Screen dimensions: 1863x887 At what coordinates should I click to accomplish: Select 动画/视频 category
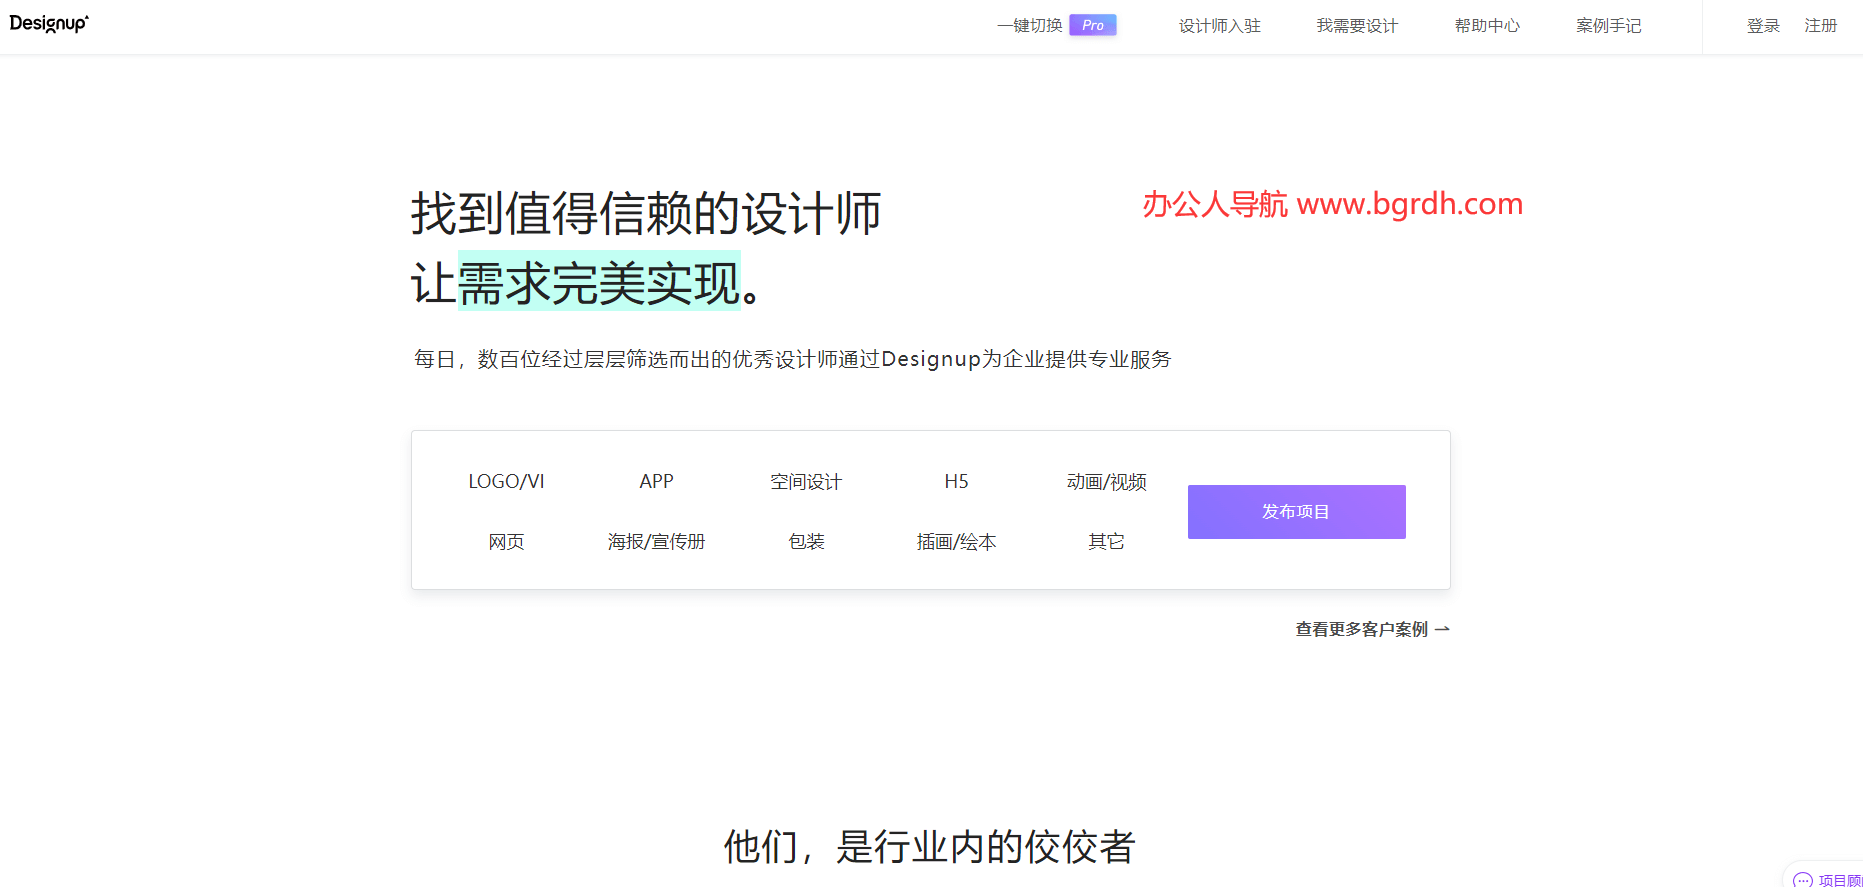pyautogui.click(x=1106, y=482)
